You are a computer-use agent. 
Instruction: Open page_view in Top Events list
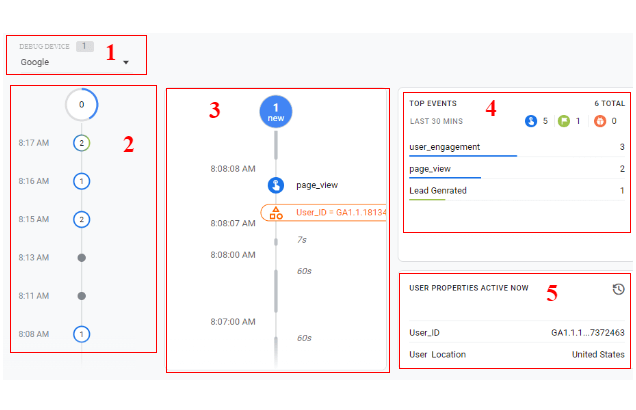tap(517, 169)
